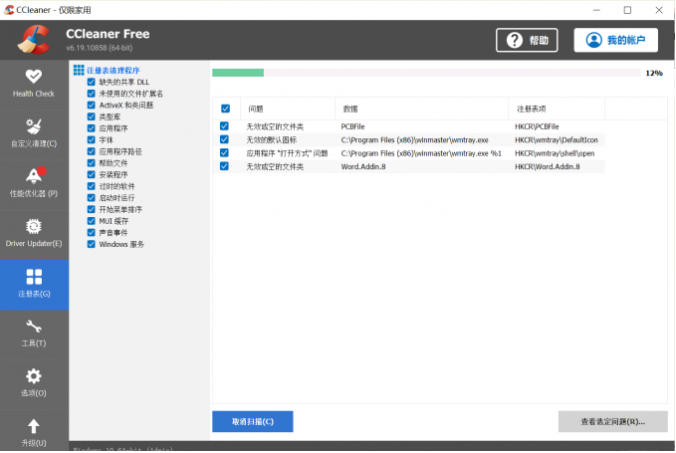676x453 pixels.
Task: Sort results by 问题 column
Action: coord(288,109)
